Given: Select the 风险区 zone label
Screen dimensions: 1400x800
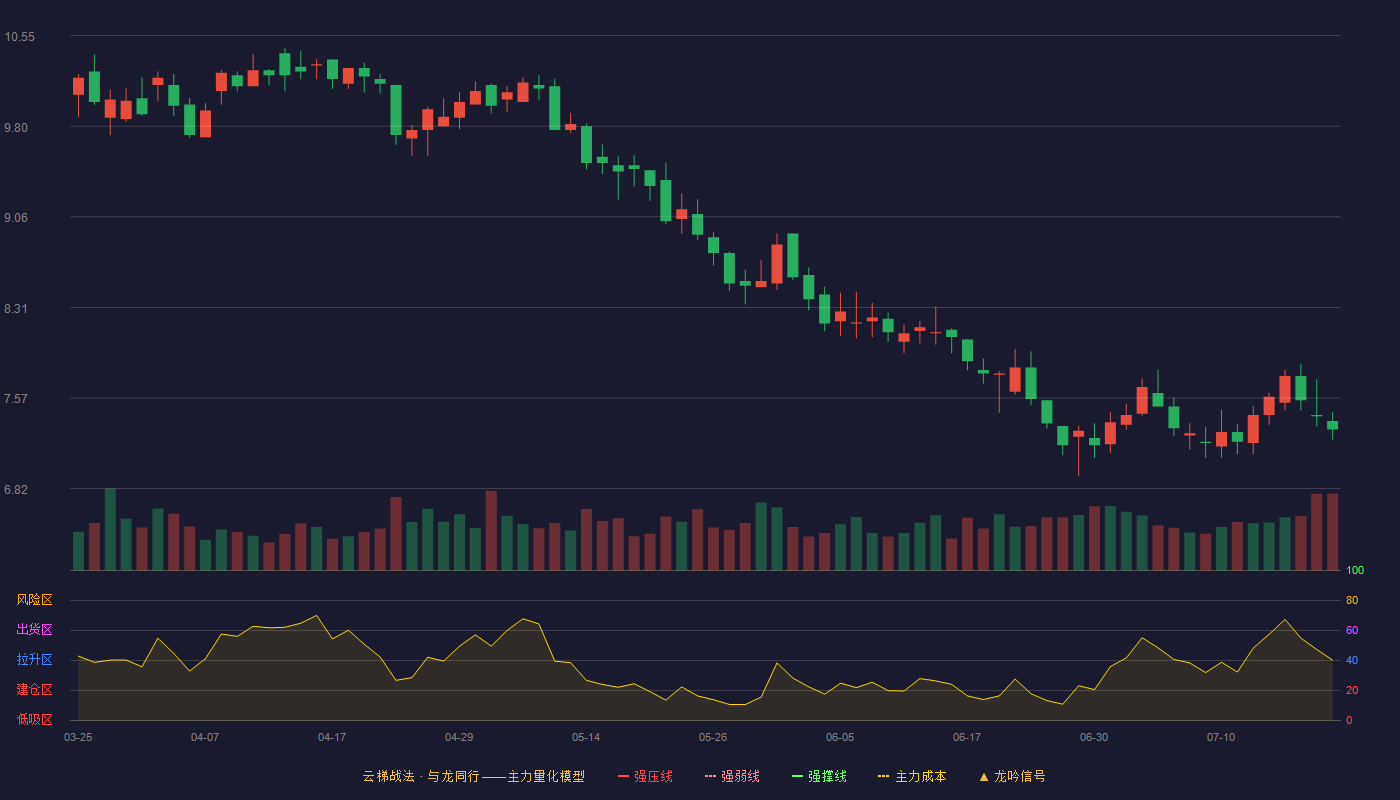Looking at the screenshot, I should click(34, 600).
